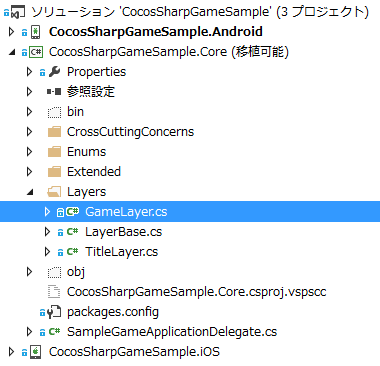
Task: Select the GameLayer.cs file name
Action: tap(126, 212)
